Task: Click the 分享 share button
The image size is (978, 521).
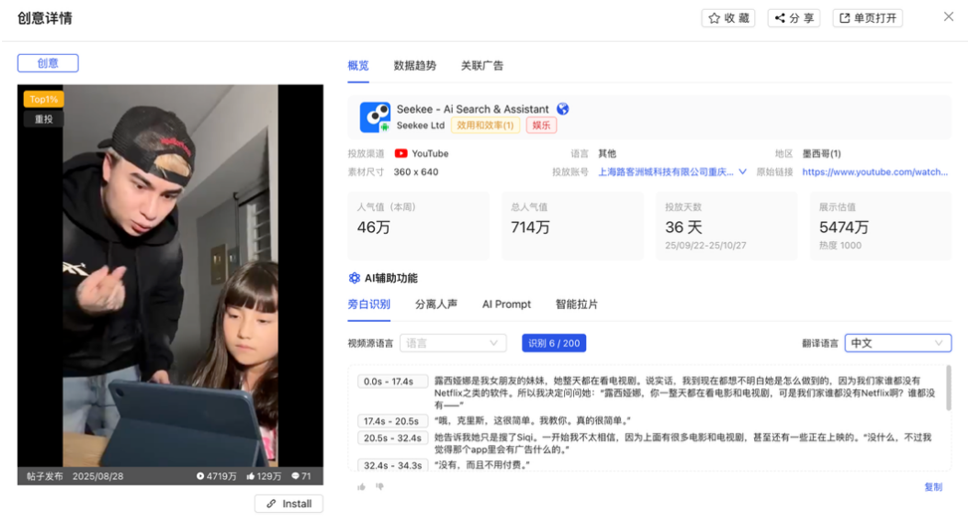Action: [x=794, y=18]
